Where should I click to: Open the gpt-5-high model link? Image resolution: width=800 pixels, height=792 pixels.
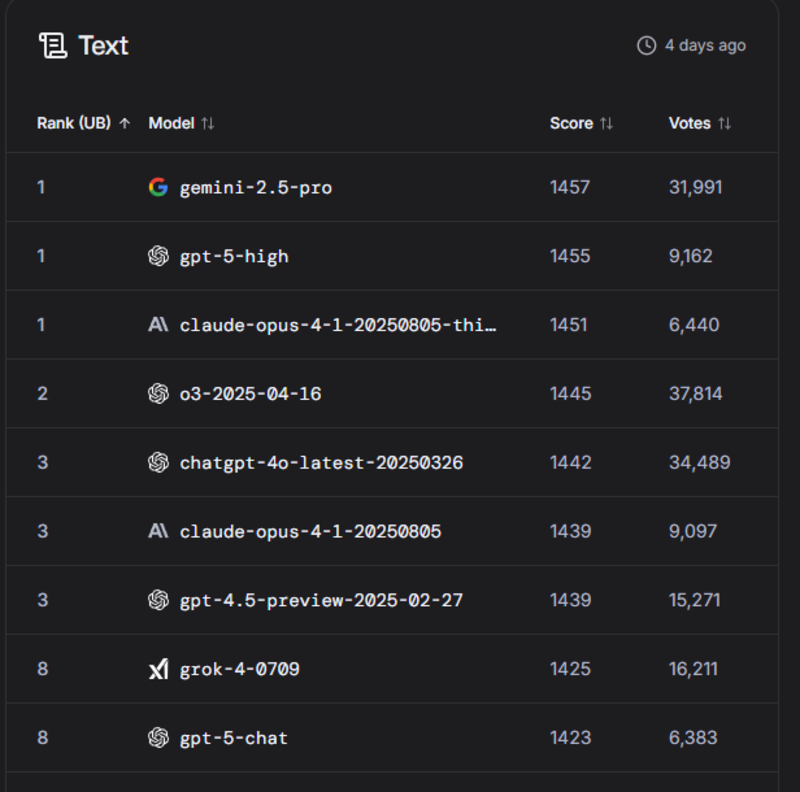(x=234, y=256)
